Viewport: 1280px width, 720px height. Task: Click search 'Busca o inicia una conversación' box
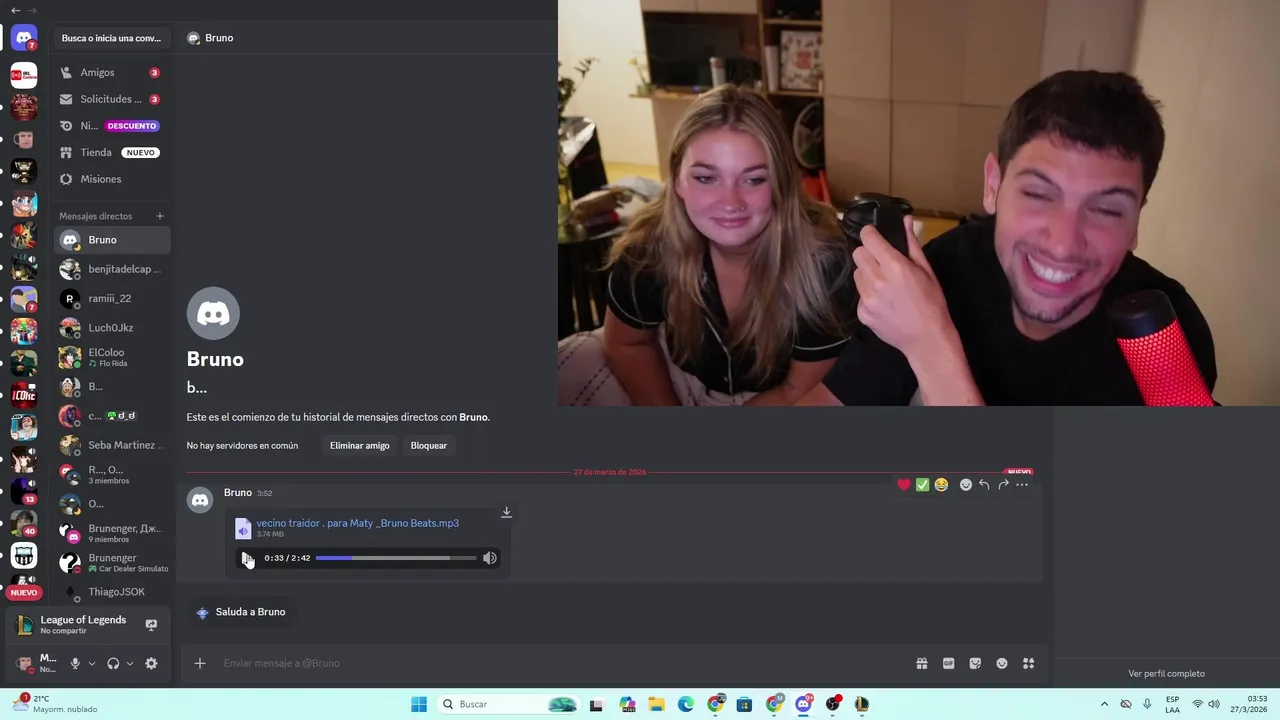[111, 38]
